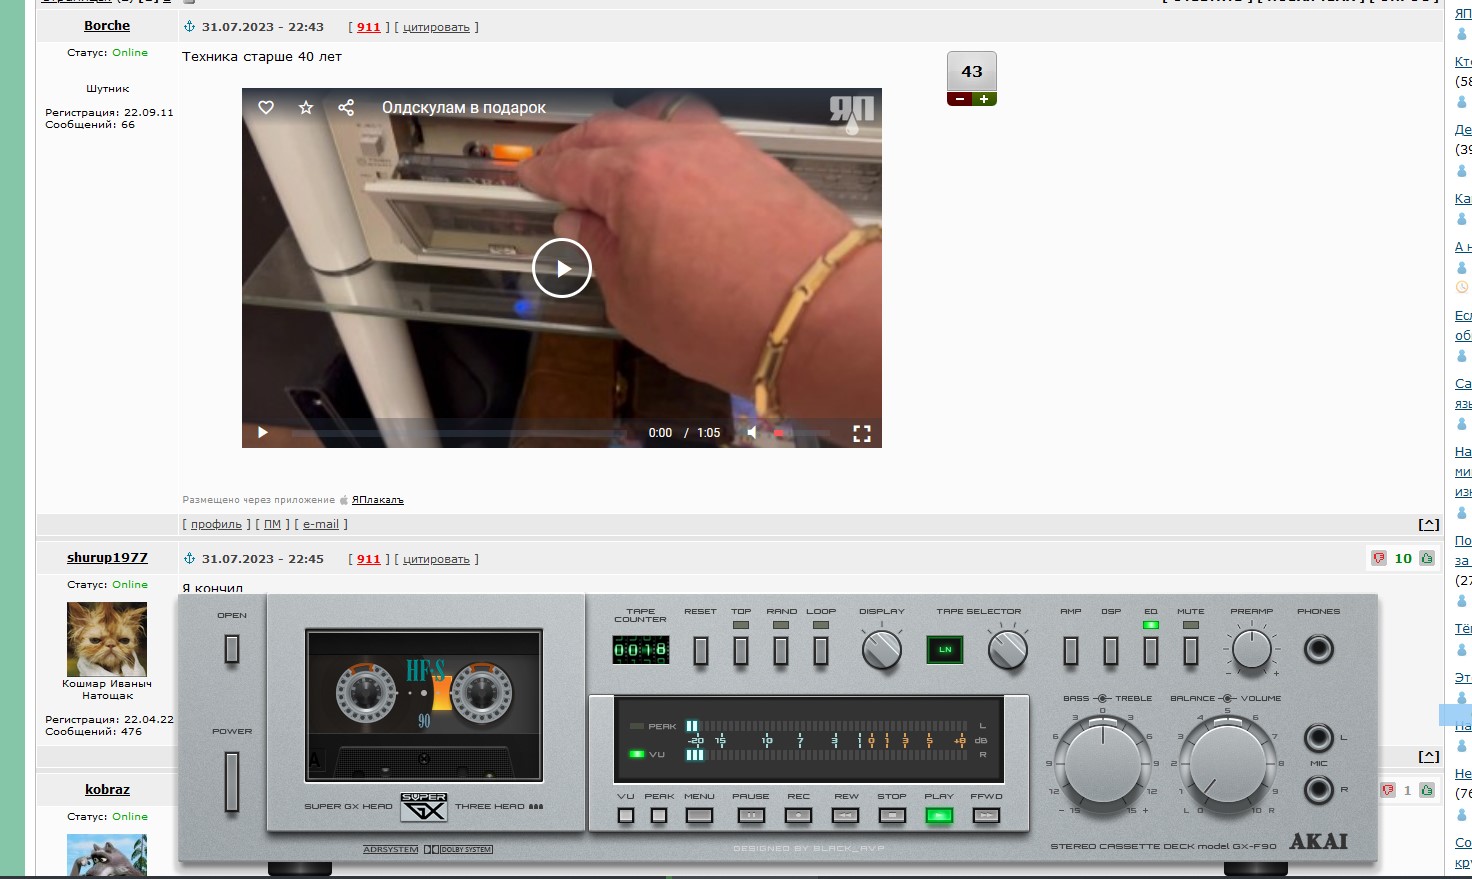Click the anchor icon on shurup1977's post
Viewport: 1472px width, 879px height.
click(189, 558)
